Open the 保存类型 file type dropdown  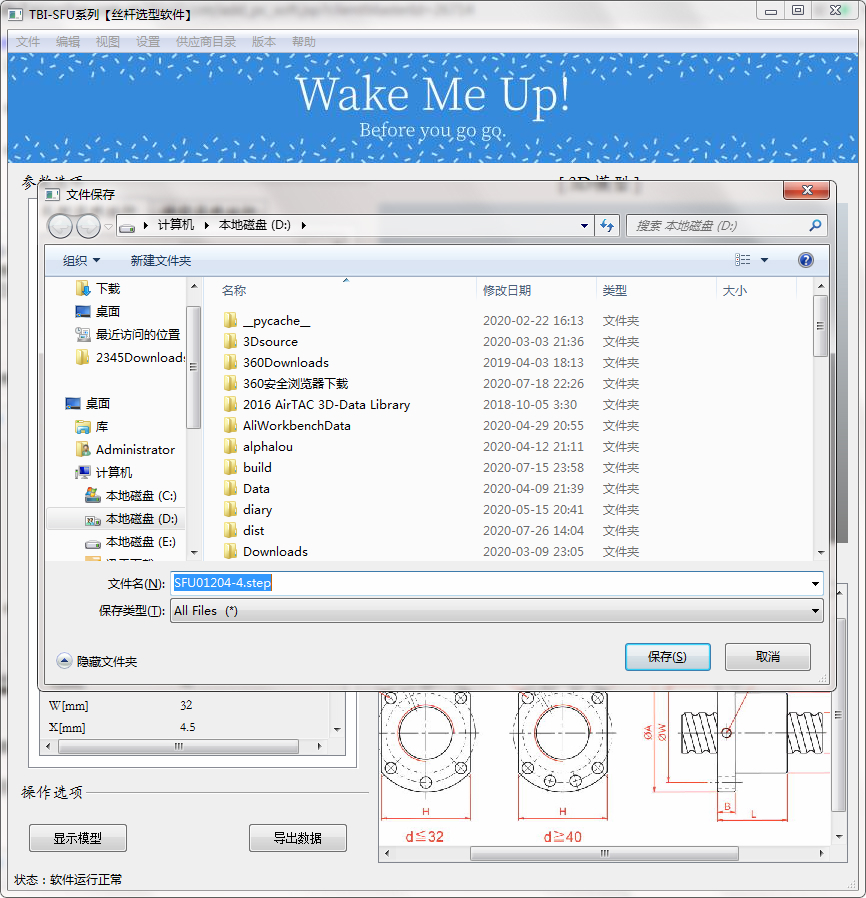(815, 610)
